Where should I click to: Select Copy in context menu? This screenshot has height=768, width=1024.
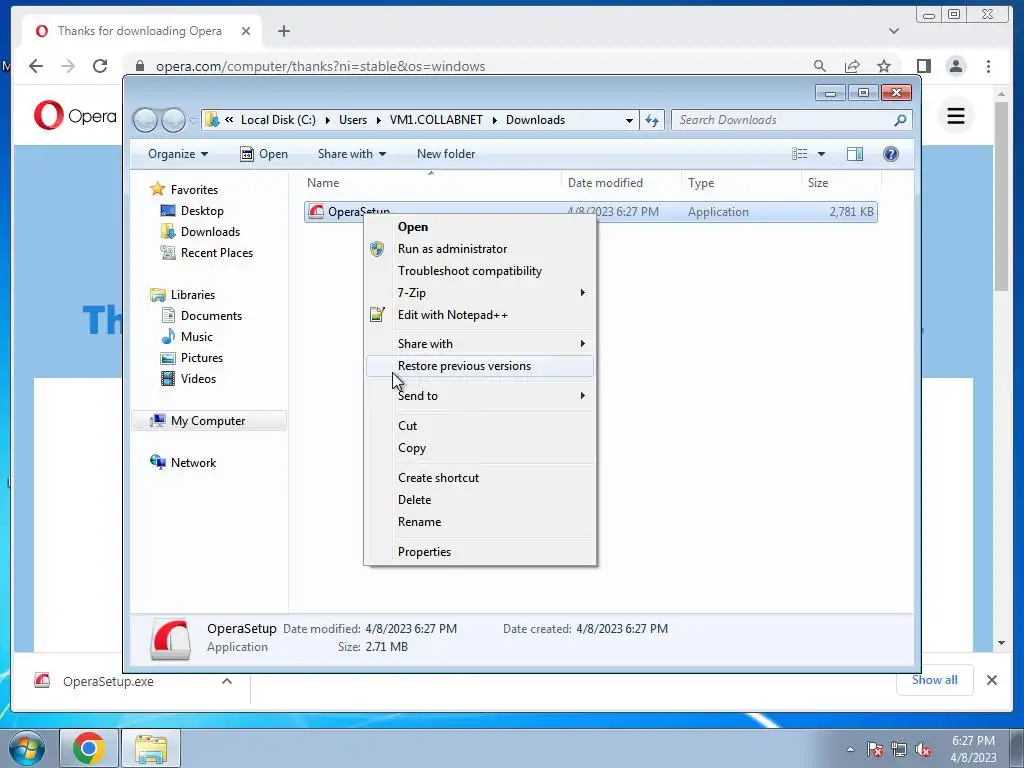[x=480, y=448]
